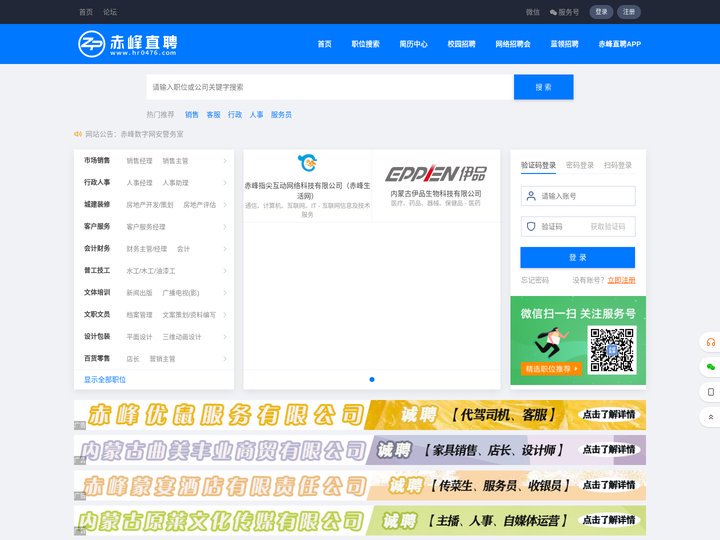Open 简历中心 in the navigation
This screenshot has height=540, width=720.
pyautogui.click(x=413, y=44)
